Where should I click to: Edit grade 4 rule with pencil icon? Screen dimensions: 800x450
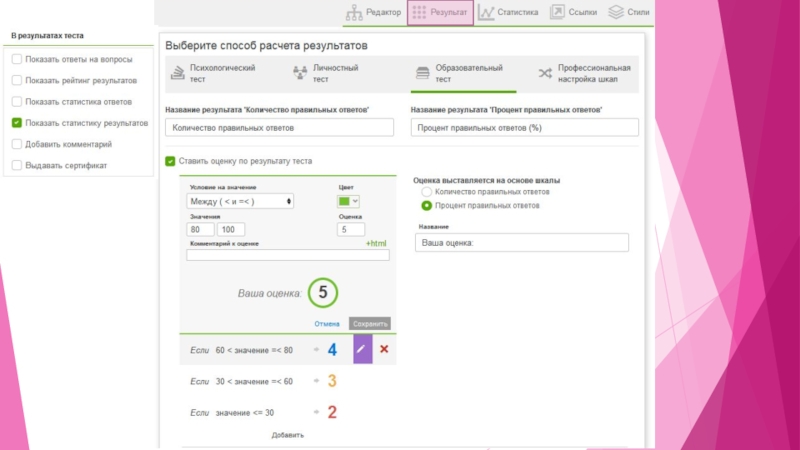click(x=363, y=349)
